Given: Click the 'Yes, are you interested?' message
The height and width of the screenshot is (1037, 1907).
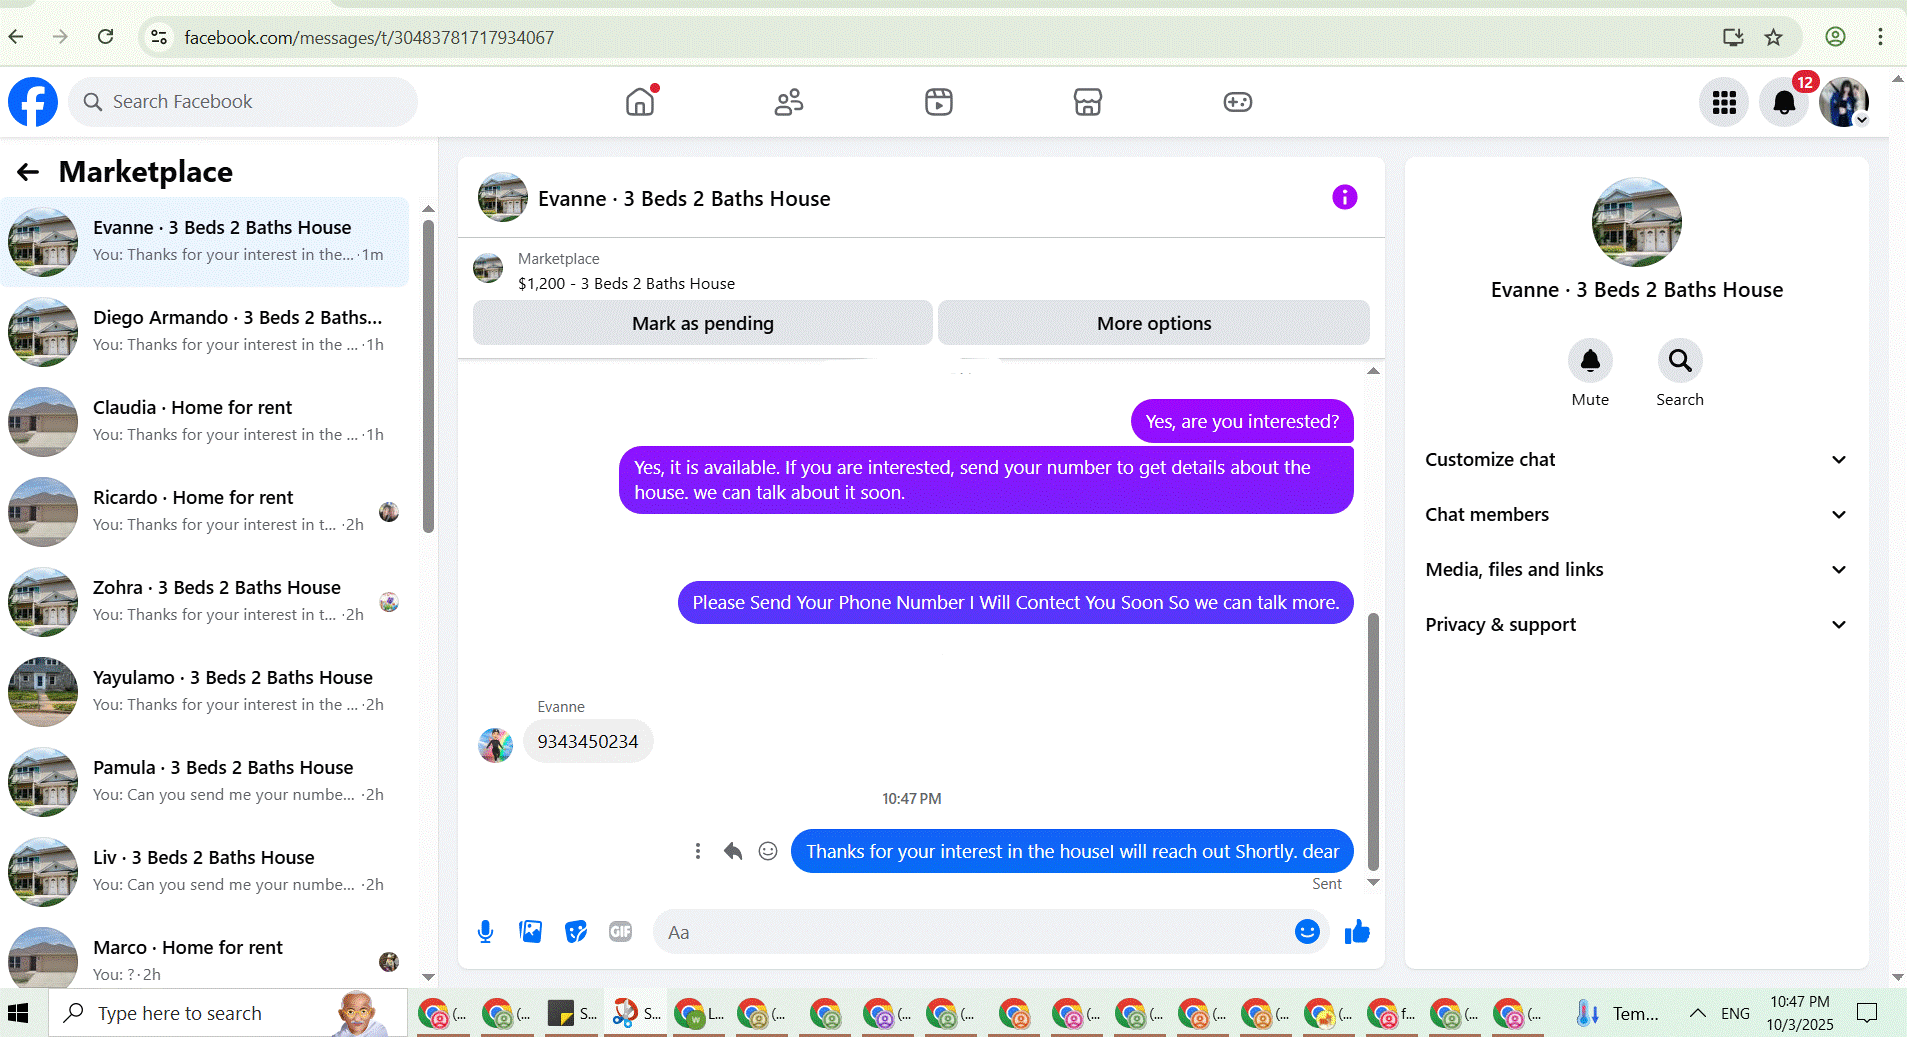Looking at the screenshot, I should [x=1242, y=421].
